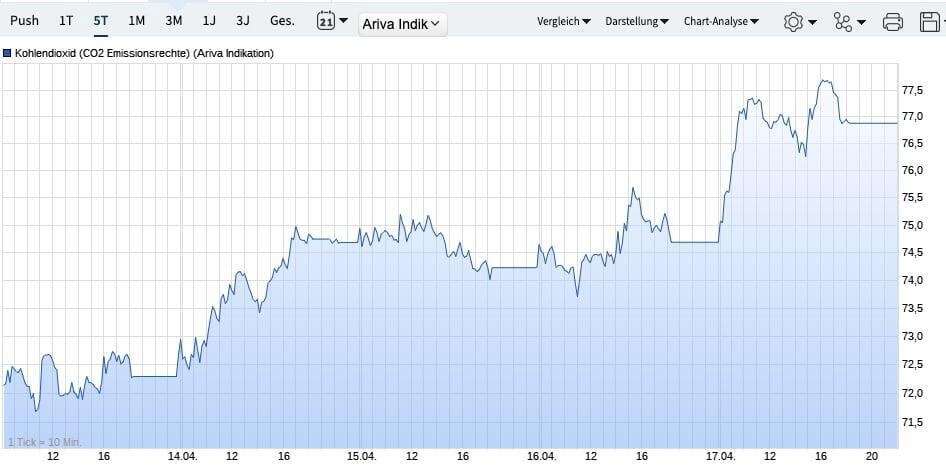Switch to the 1M timeframe

point(136,21)
